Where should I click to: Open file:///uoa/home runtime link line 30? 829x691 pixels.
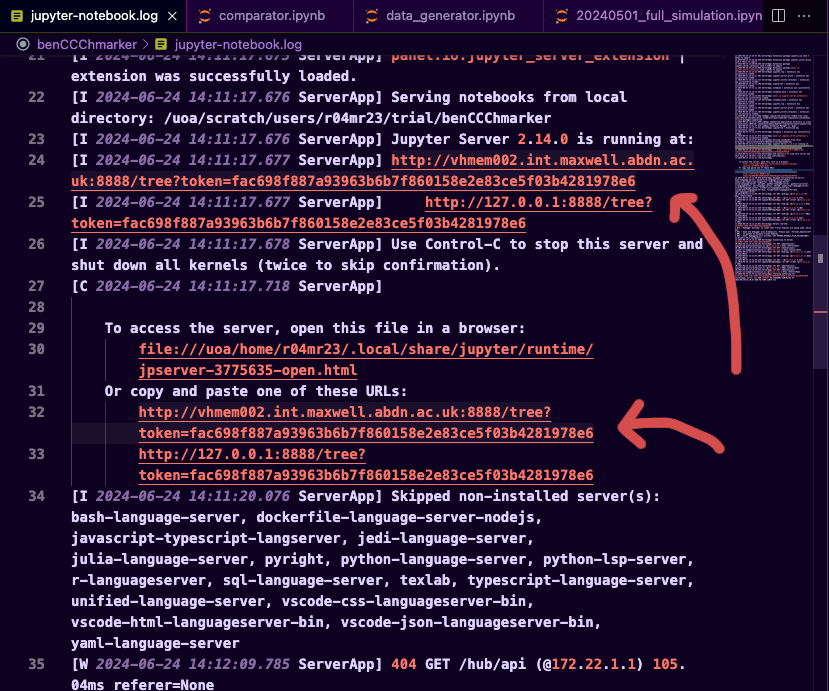366,349
